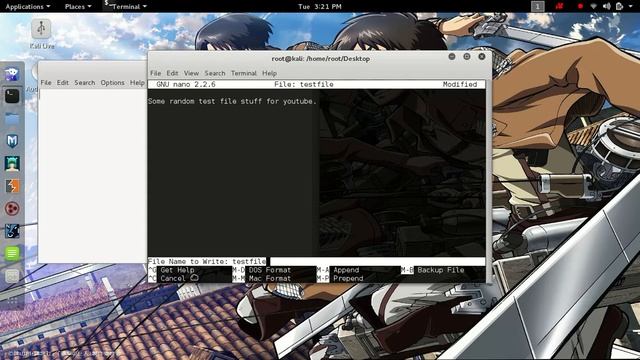Click the terminal title bar root@kali

(x=320, y=59)
